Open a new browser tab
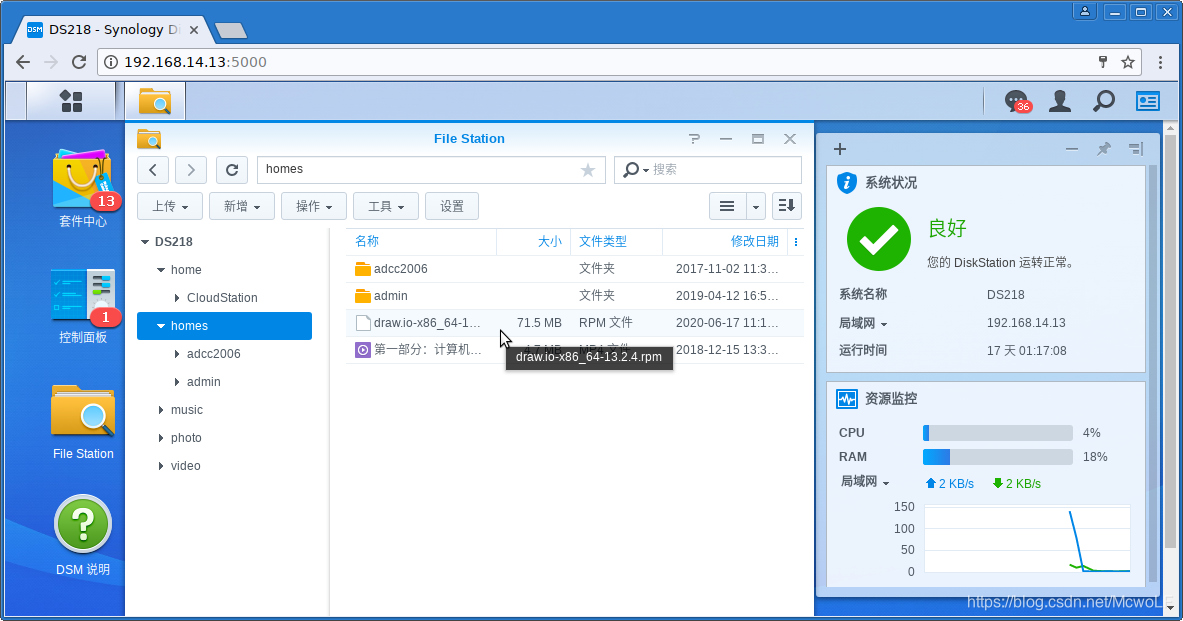The width and height of the screenshot is (1183, 621). (231, 31)
